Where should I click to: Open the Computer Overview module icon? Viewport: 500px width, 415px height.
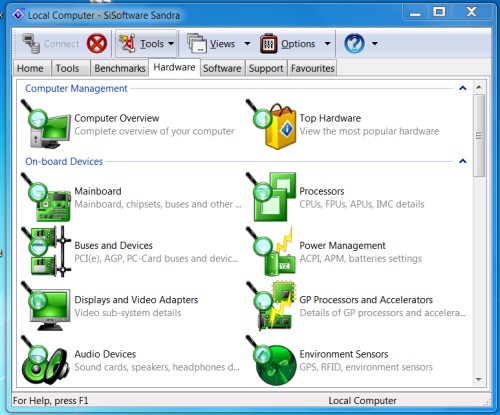coord(46,124)
